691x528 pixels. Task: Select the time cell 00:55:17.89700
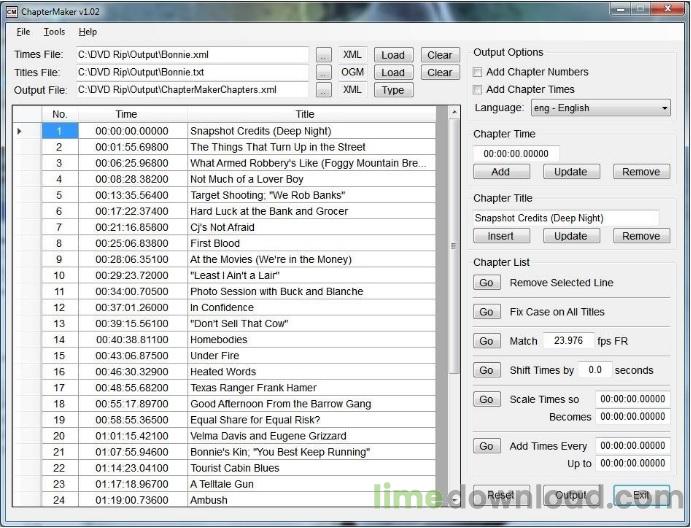133,404
